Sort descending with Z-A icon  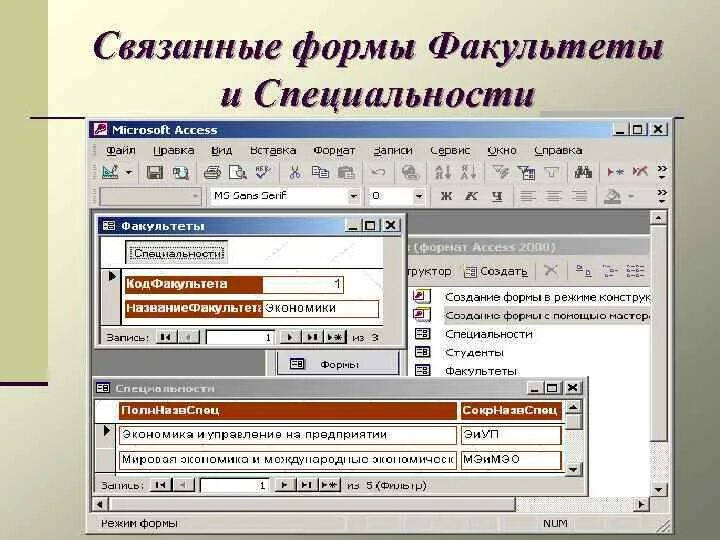click(468, 173)
